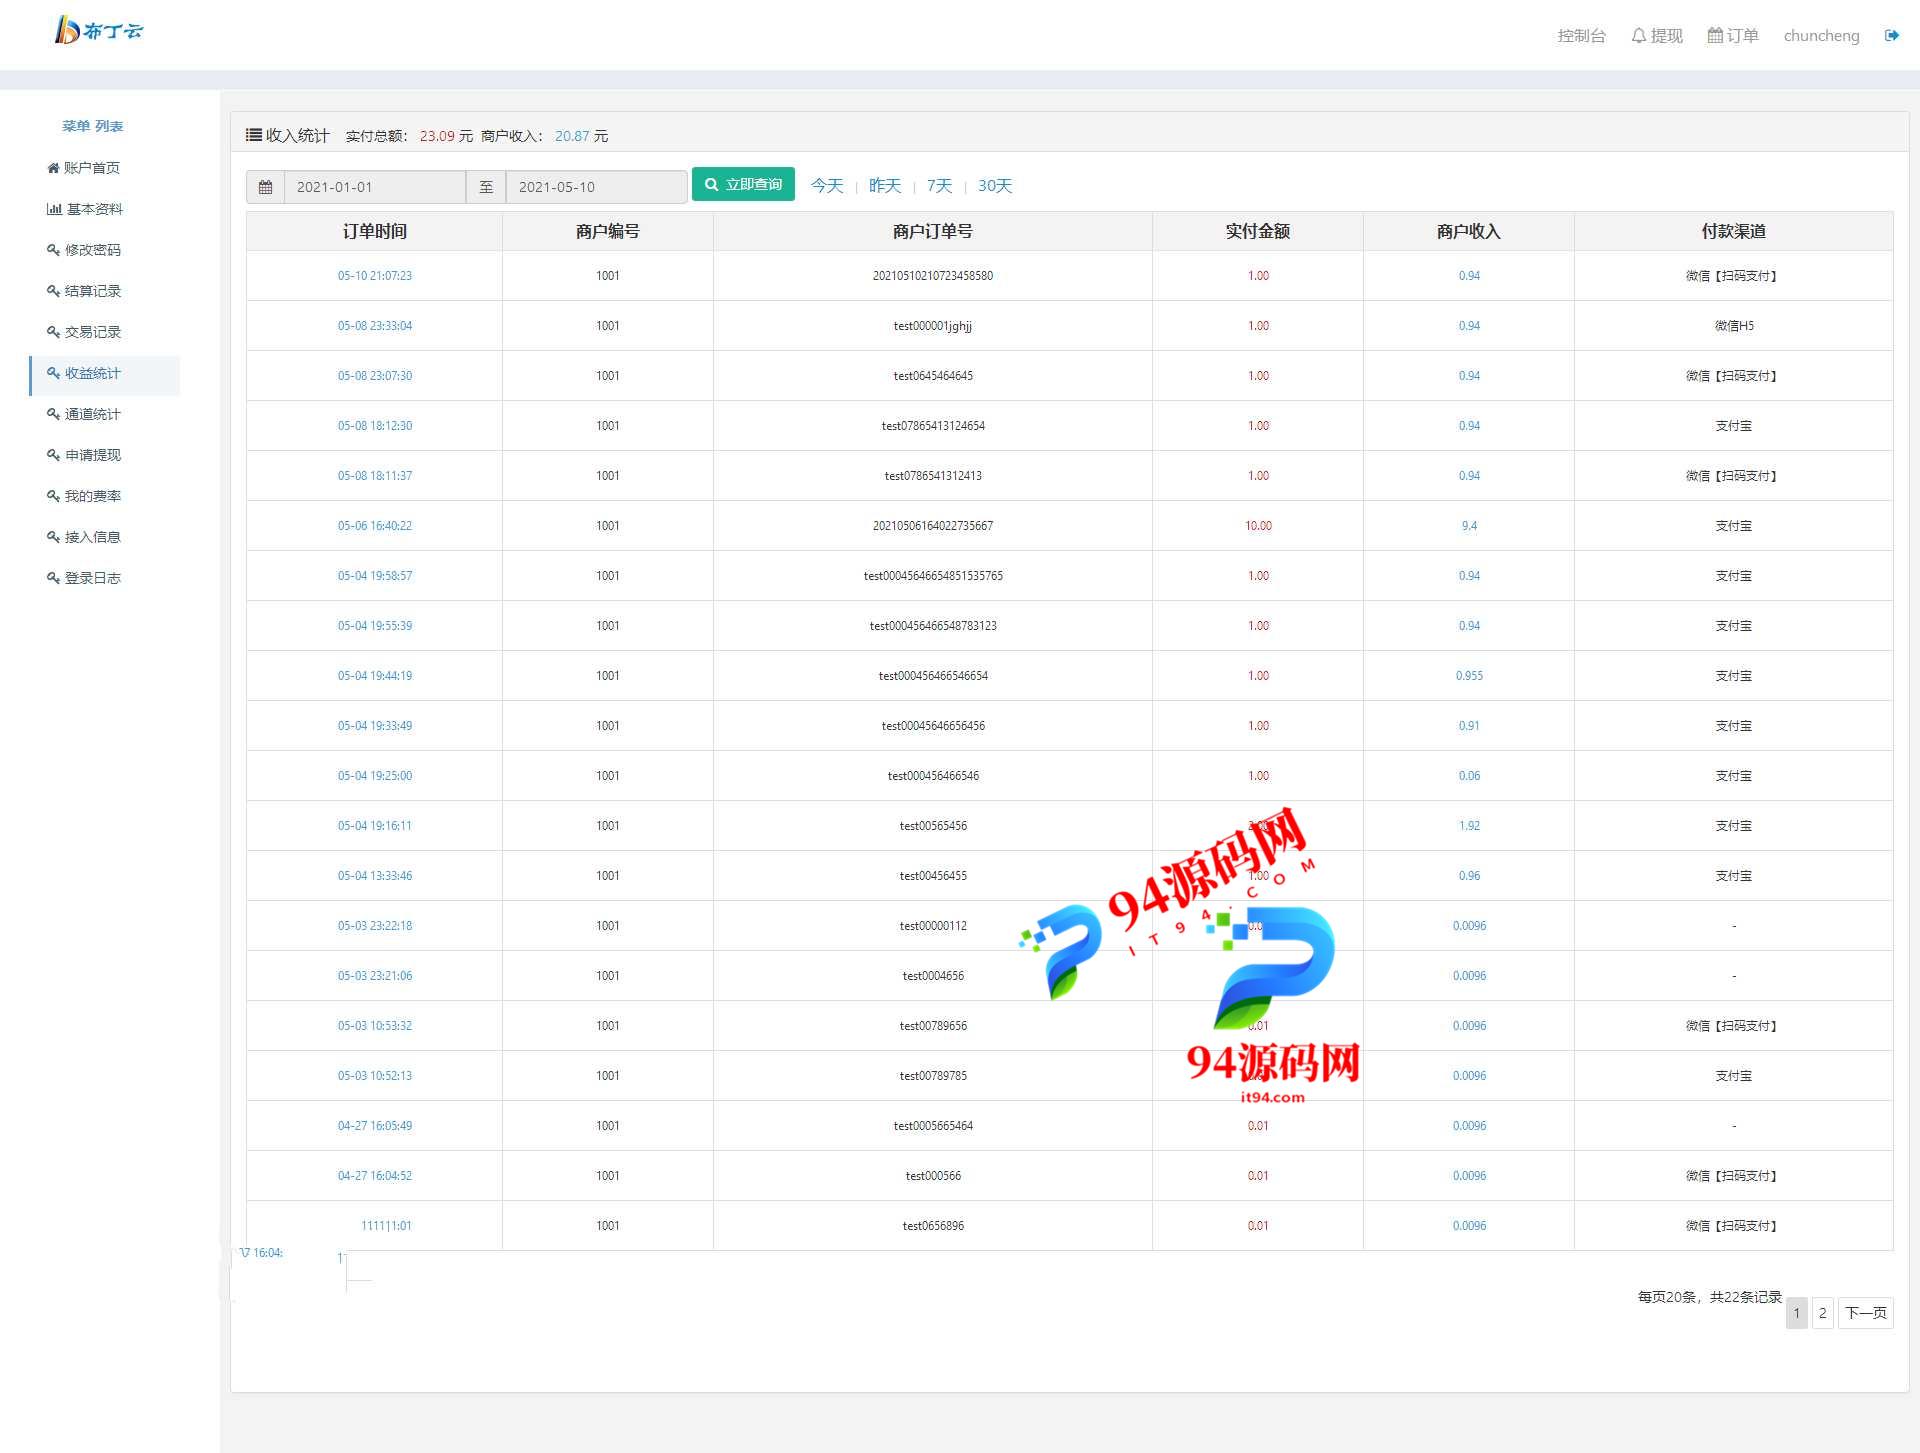Click the 商户订单号 column header
Image resolution: width=1920 pixels, height=1453 pixels.
(x=933, y=231)
